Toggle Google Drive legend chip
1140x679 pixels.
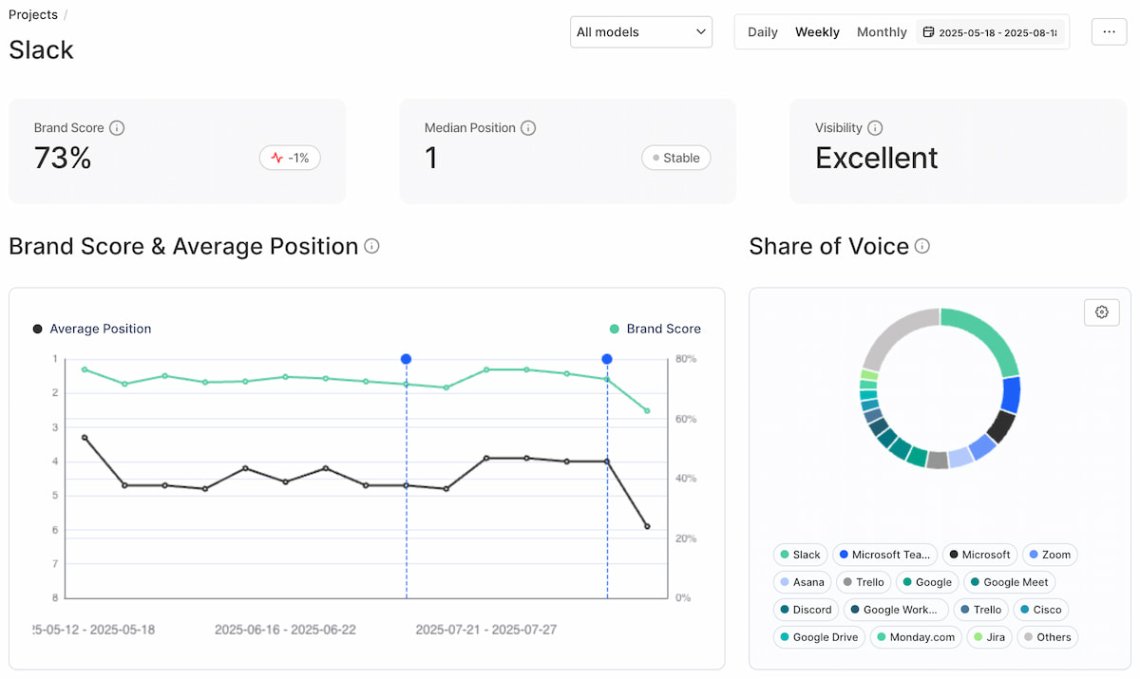(818, 638)
